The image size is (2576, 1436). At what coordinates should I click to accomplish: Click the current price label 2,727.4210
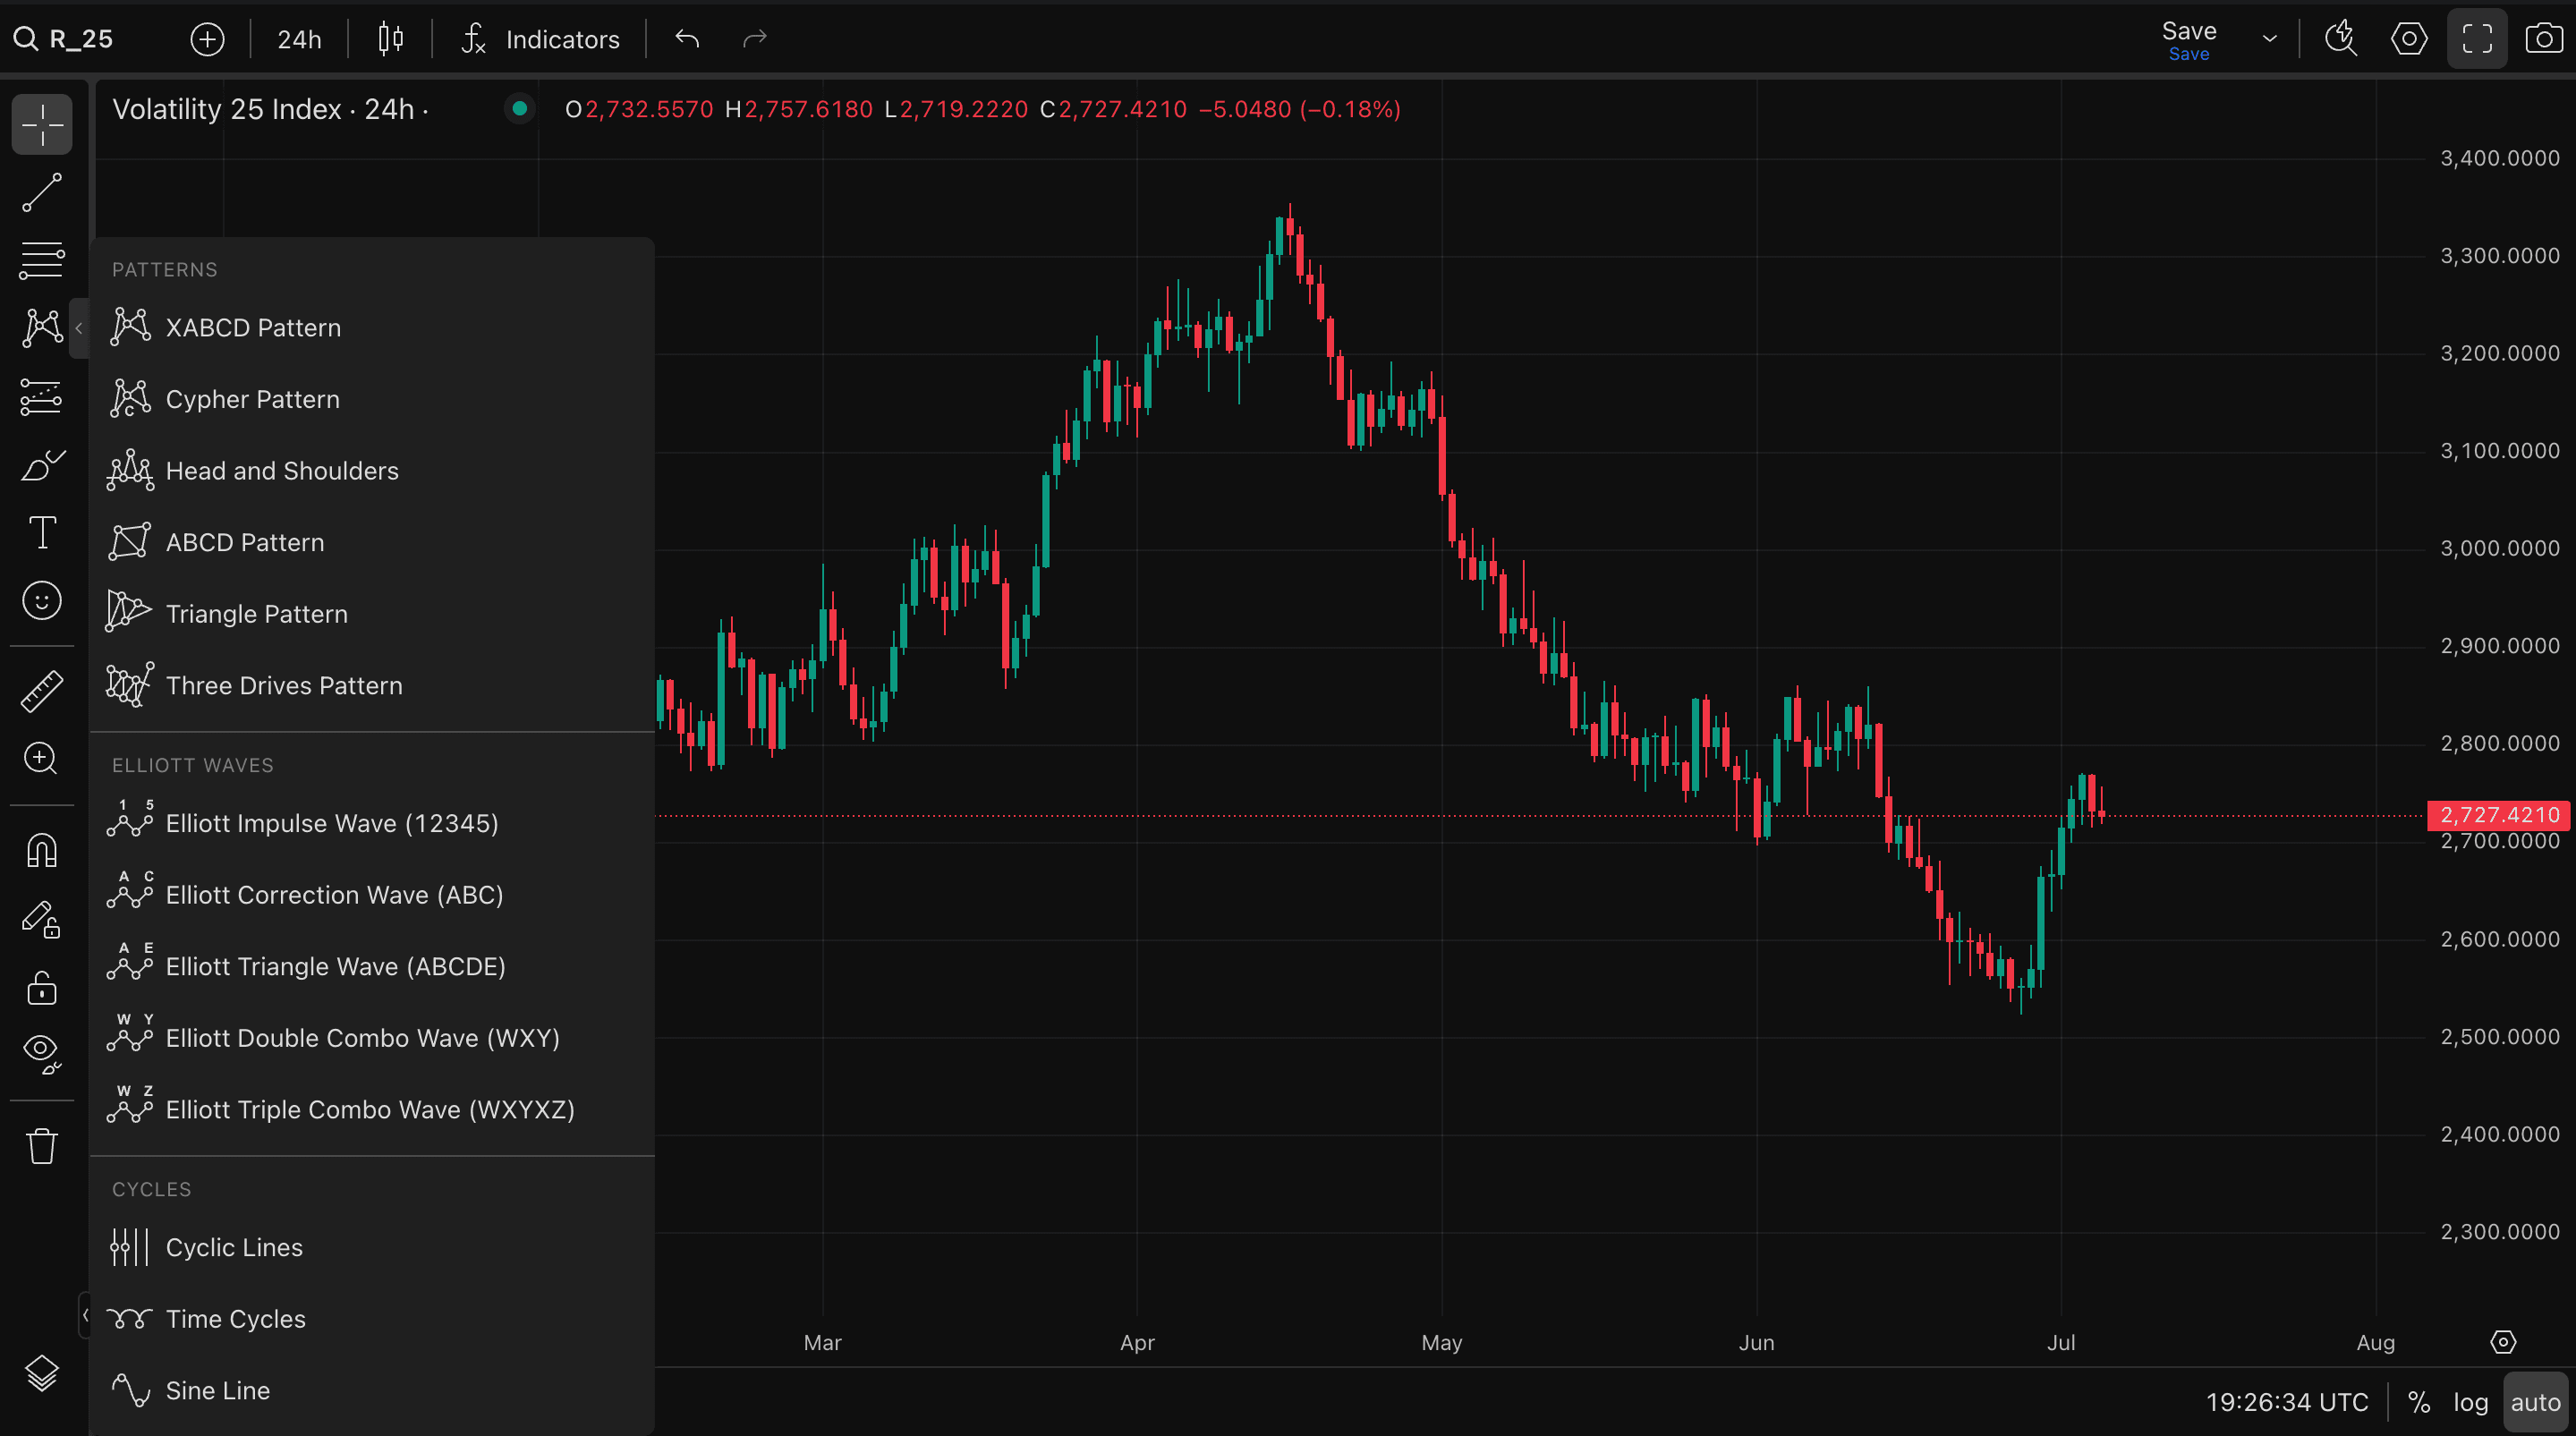coord(2499,815)
